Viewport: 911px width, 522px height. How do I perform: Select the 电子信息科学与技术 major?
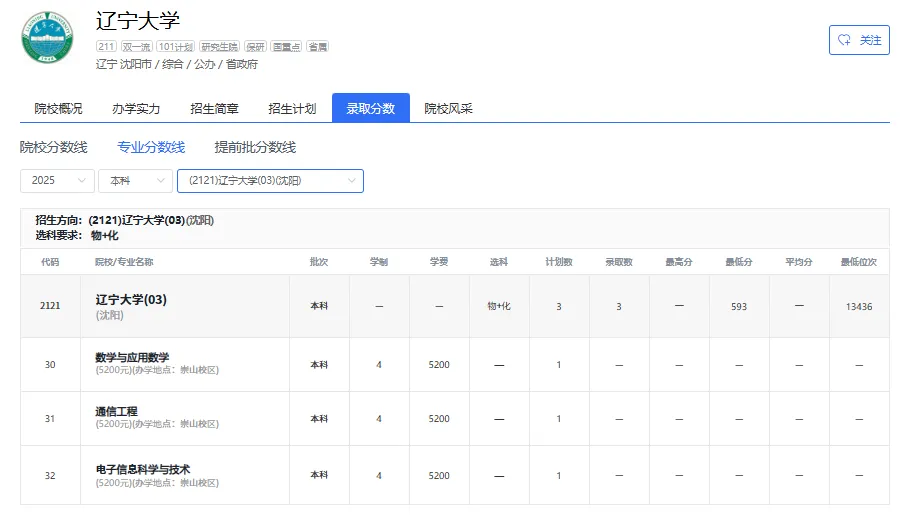pyautogui.click(x=143, y=469)
